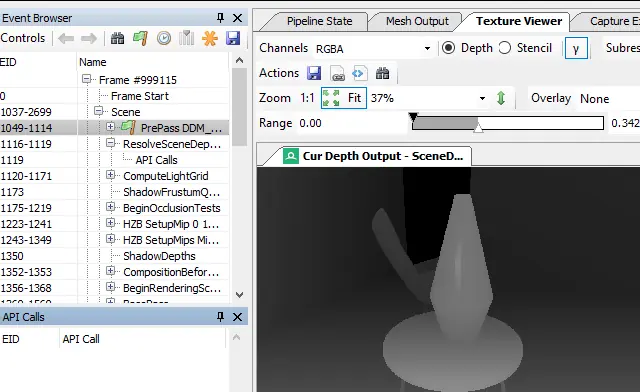Set zoom to 1:1
This screenshot has height=392, width=640.
307,98
